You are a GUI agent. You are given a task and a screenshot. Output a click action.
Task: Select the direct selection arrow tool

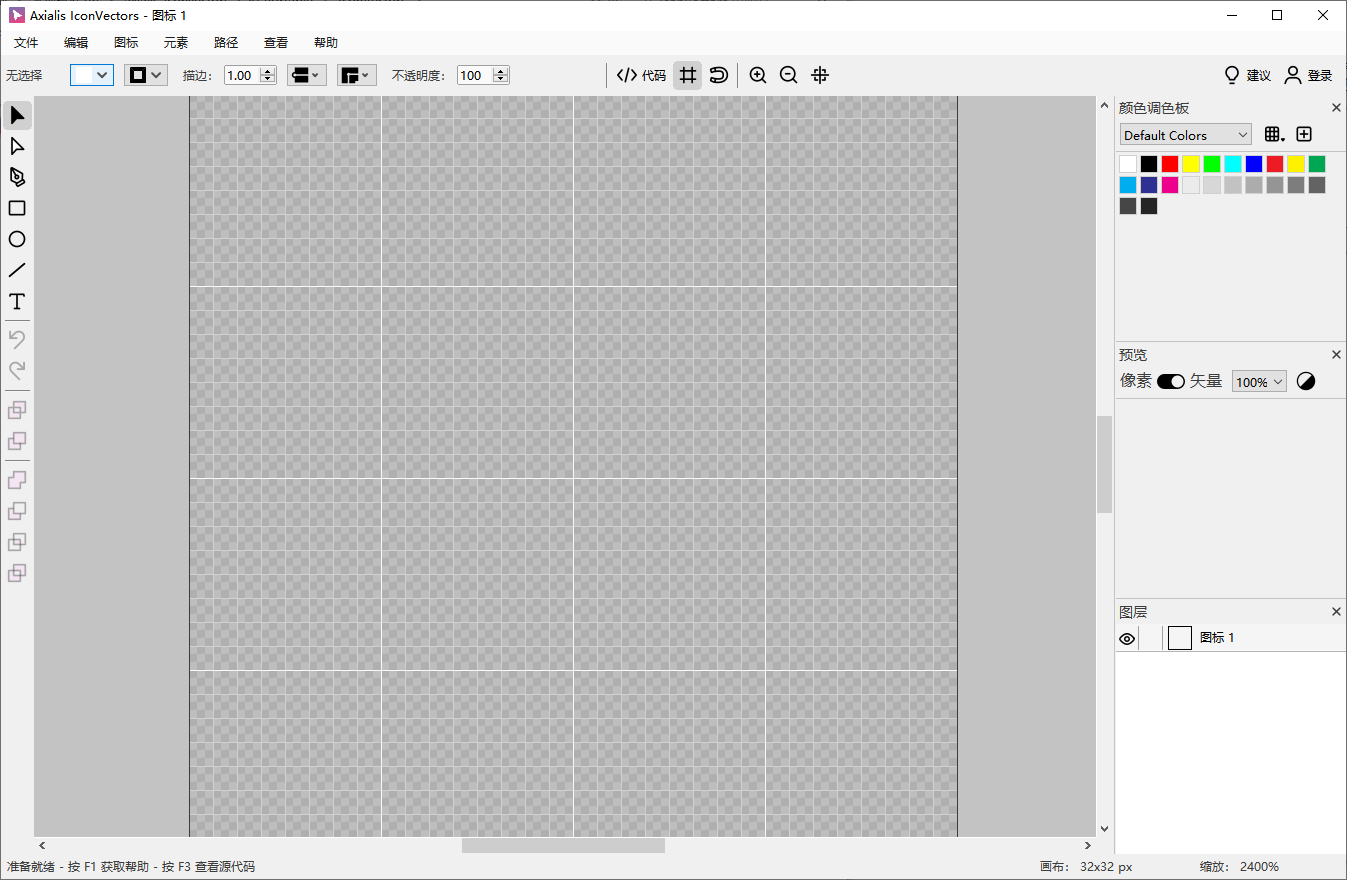pyautogui.click(x=17, y=147)
